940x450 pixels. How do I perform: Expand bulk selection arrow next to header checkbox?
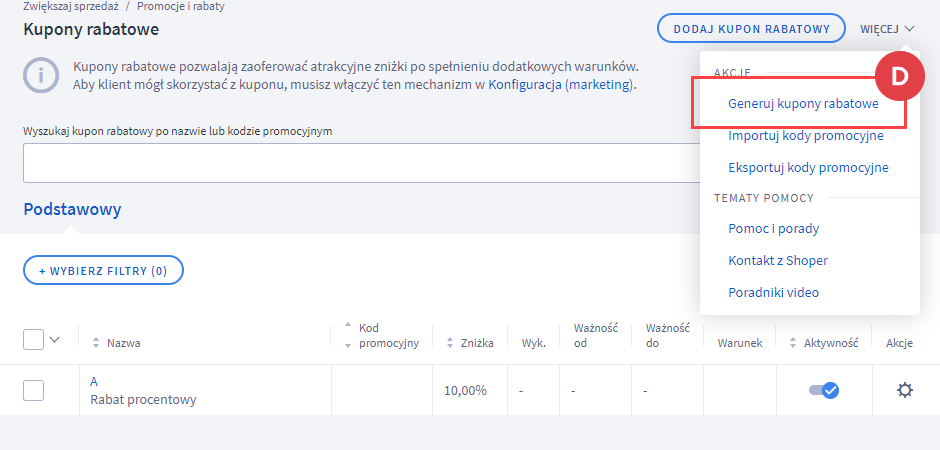tap(55, 340)
